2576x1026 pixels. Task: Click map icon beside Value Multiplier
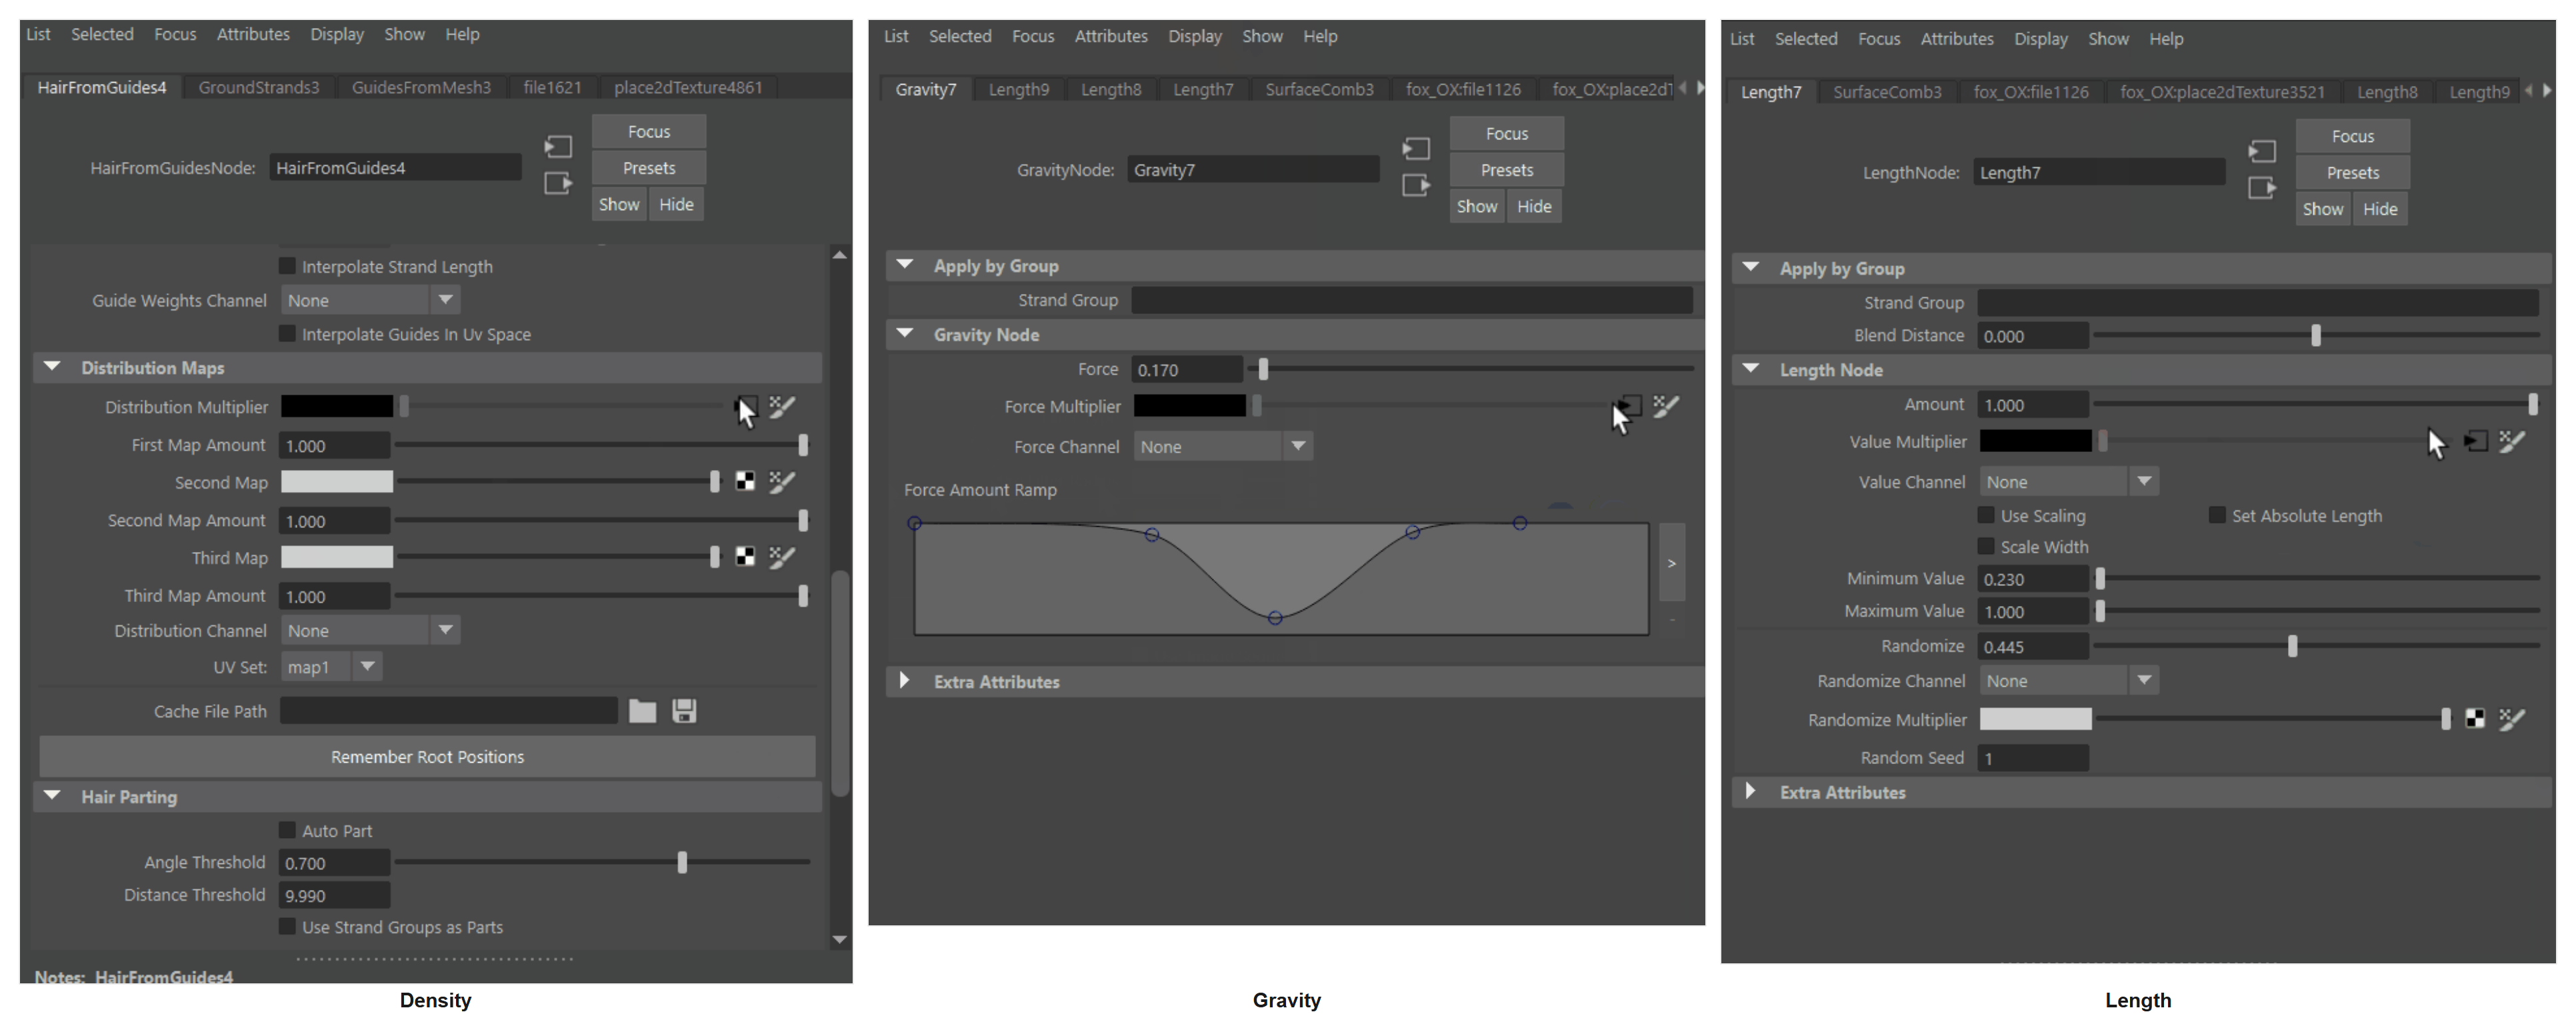pyautogui.click(x=2475, y=441)
